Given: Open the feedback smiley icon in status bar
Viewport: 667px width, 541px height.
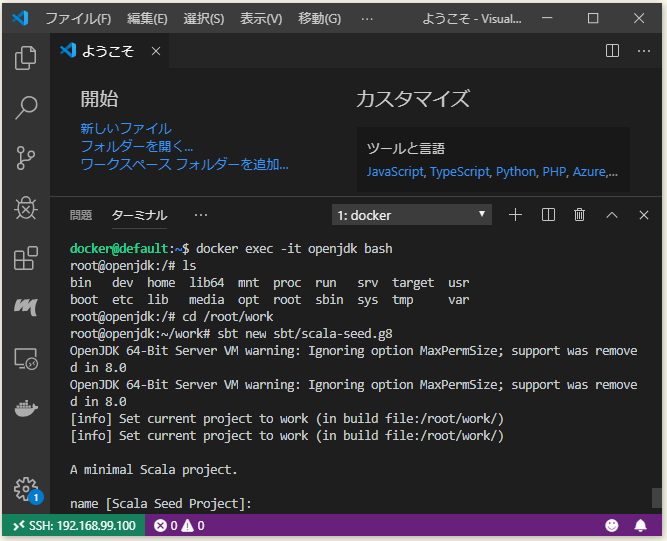Looking at the screenshot, I should coord(611,526).
